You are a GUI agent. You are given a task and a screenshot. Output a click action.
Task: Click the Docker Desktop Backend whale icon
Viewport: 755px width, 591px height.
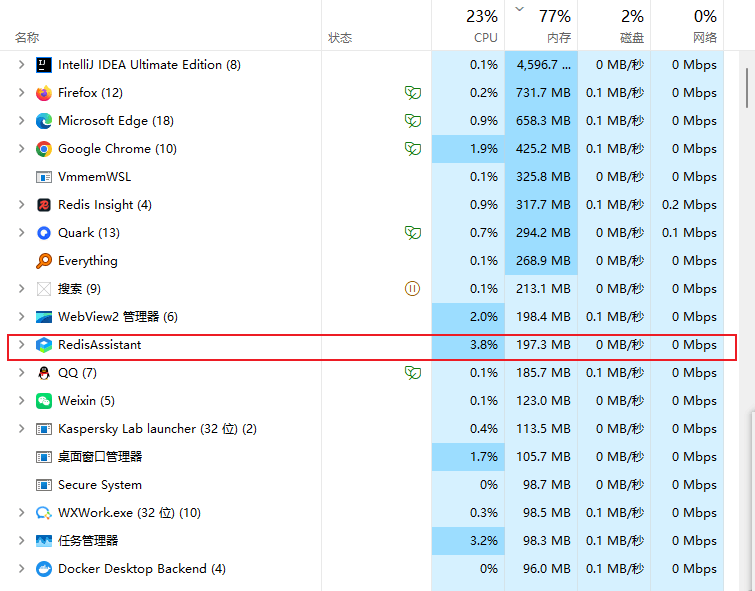pos(44,569)
